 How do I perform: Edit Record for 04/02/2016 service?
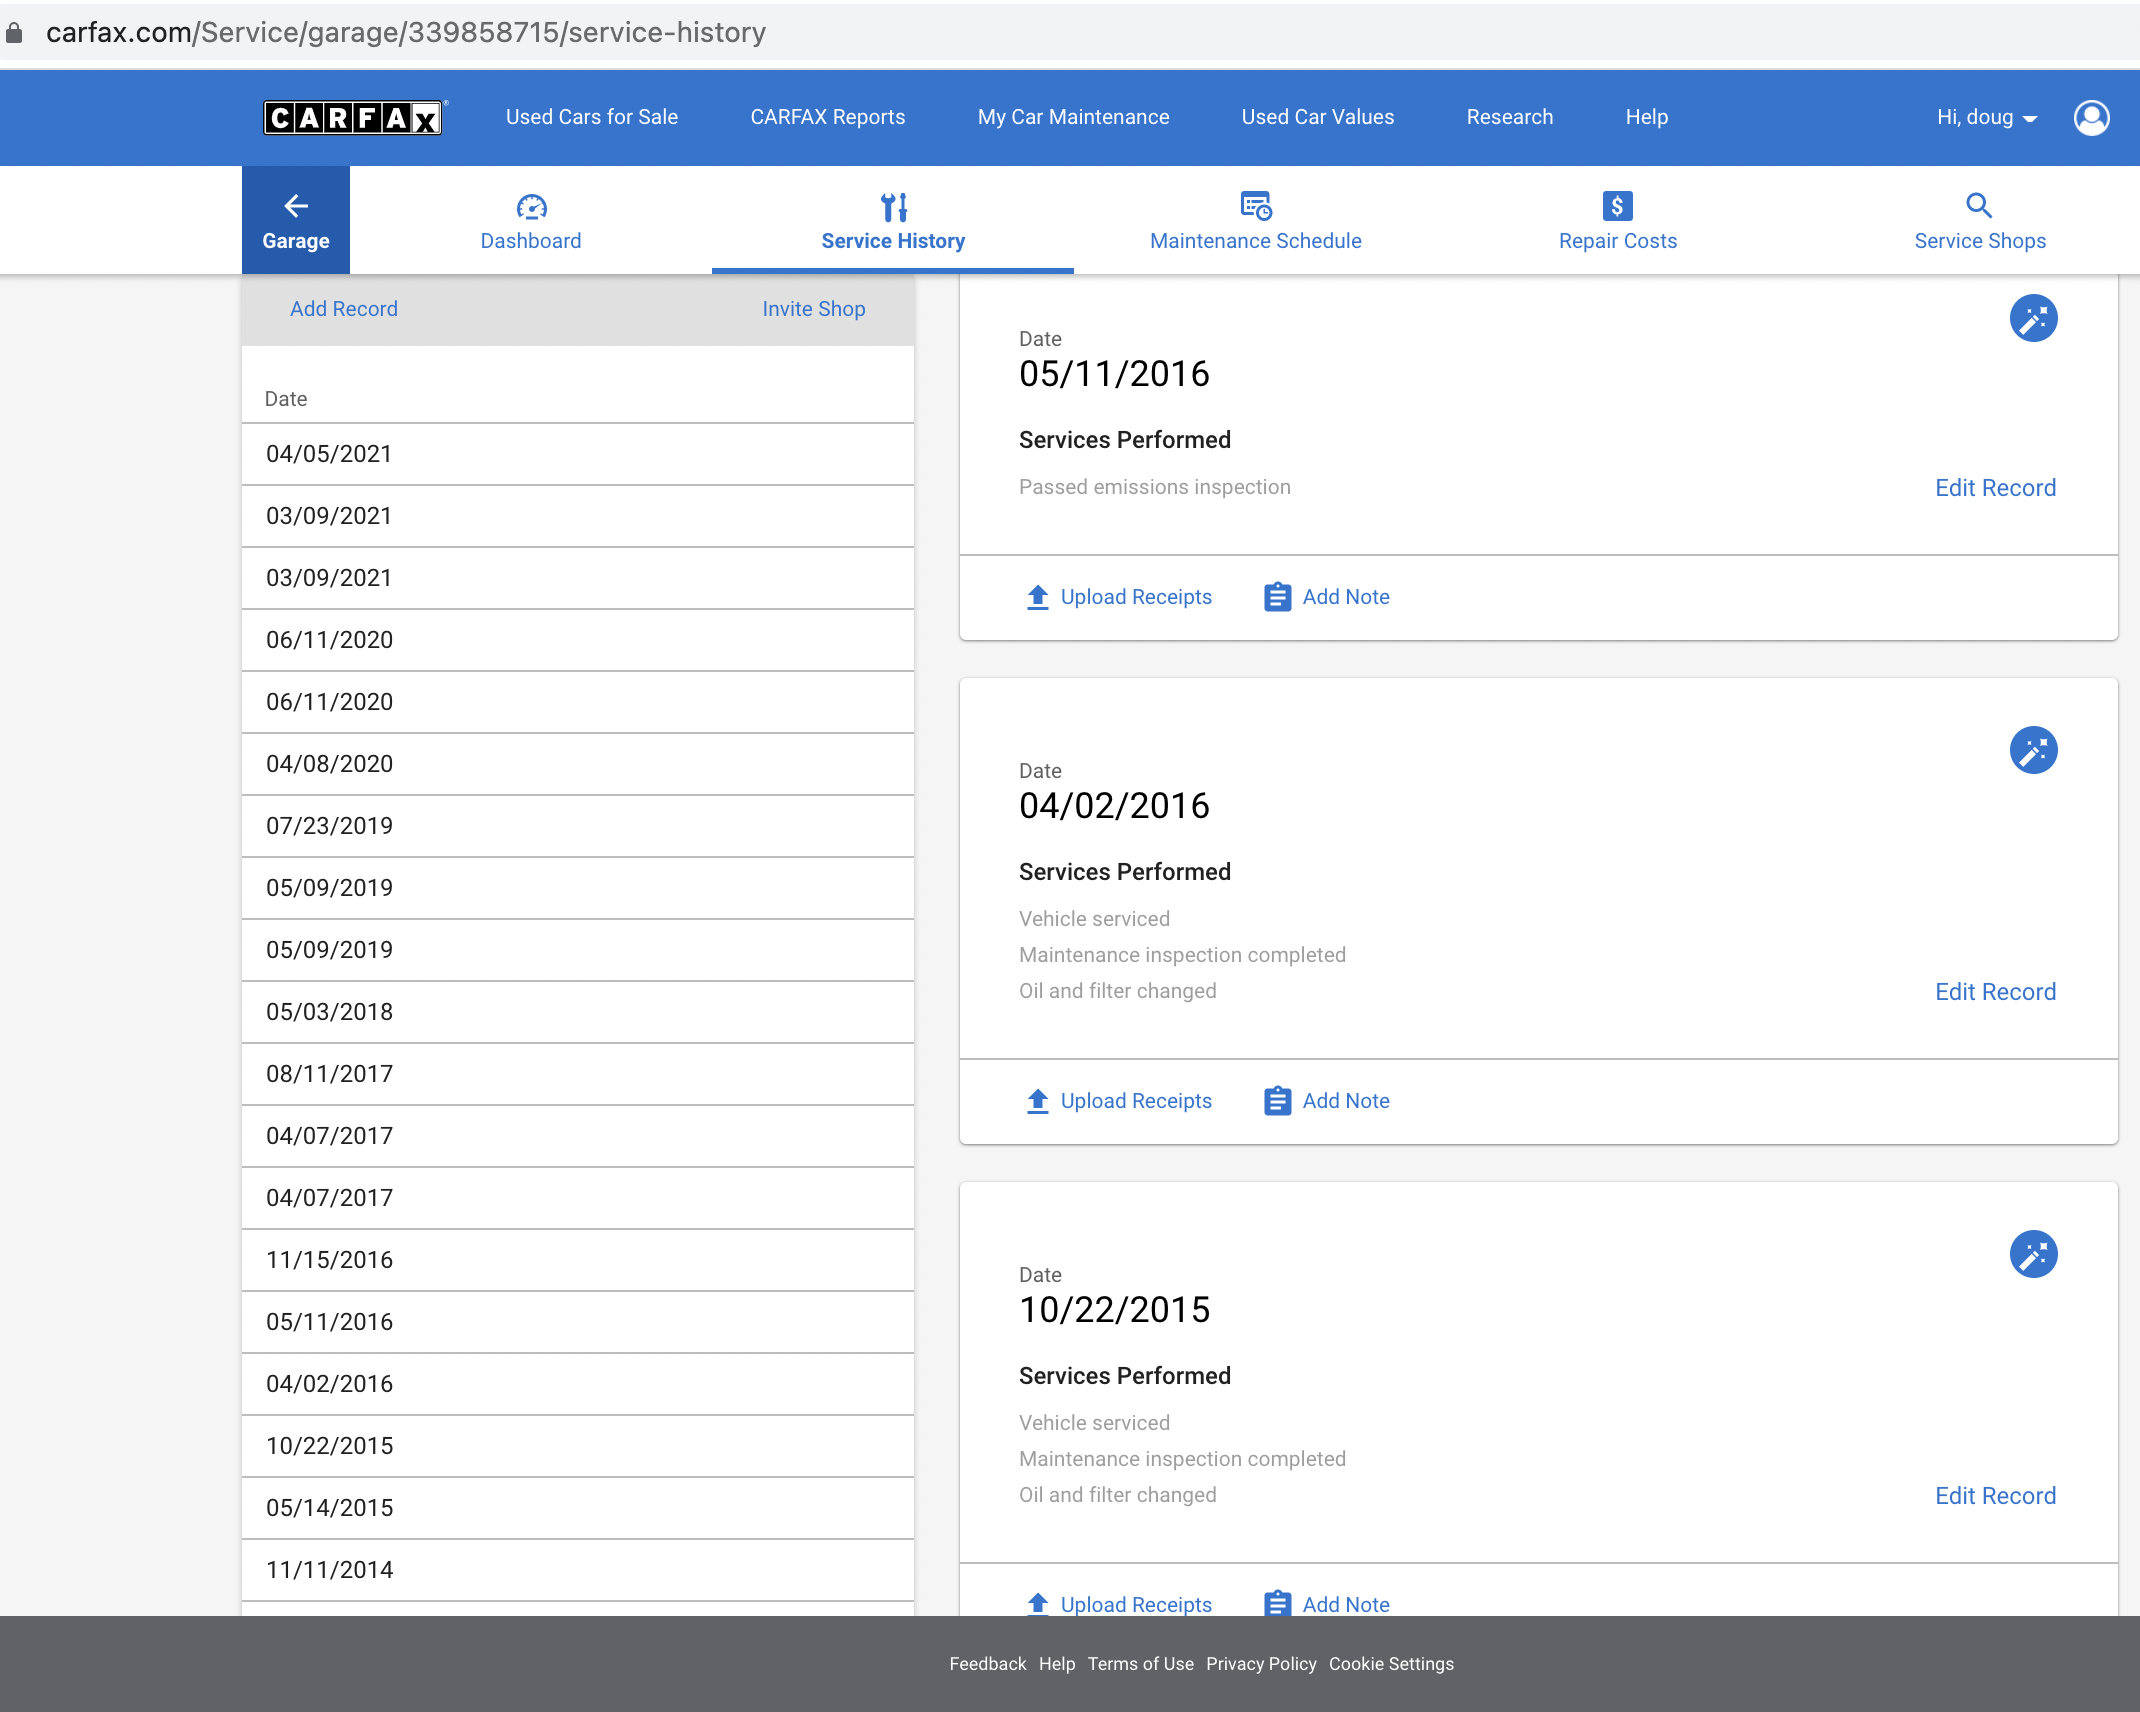pyautogui.click(x=1996, y=992)
